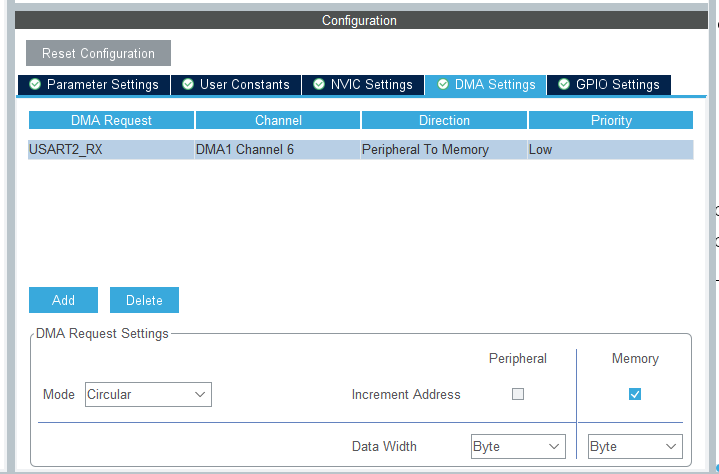Open the Parameter Settings tab
The width and height of the screenshot is (719, 474).
coord(94,85)
